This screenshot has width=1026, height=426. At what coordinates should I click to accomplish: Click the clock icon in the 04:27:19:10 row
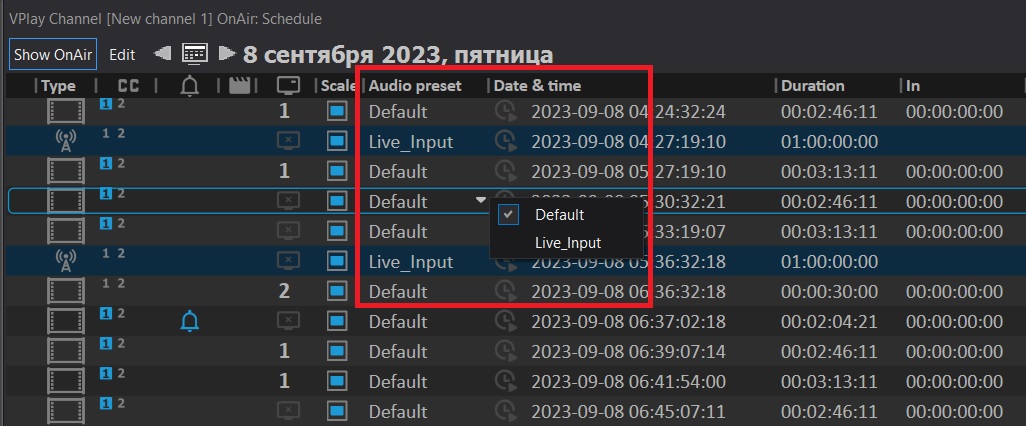[505, 142]
